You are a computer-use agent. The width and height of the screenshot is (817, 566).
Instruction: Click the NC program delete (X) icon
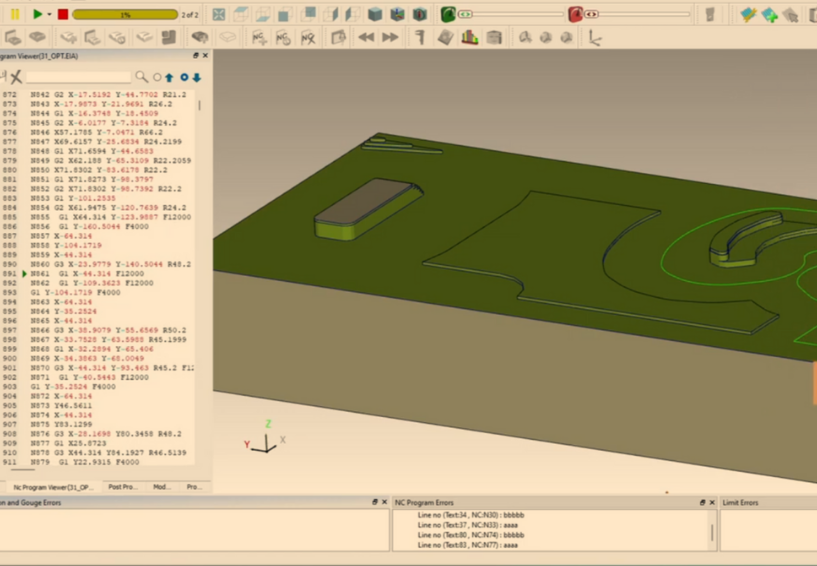coord(308,38)
